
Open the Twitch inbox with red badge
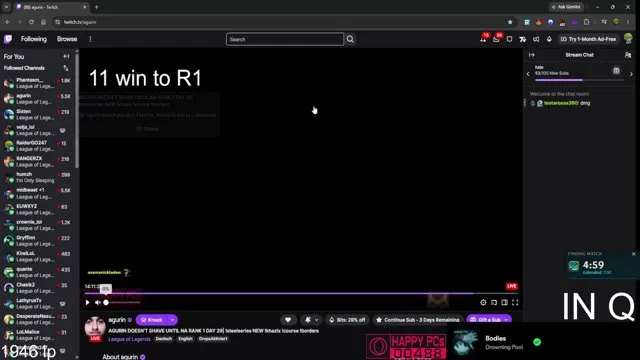[496, 39]
